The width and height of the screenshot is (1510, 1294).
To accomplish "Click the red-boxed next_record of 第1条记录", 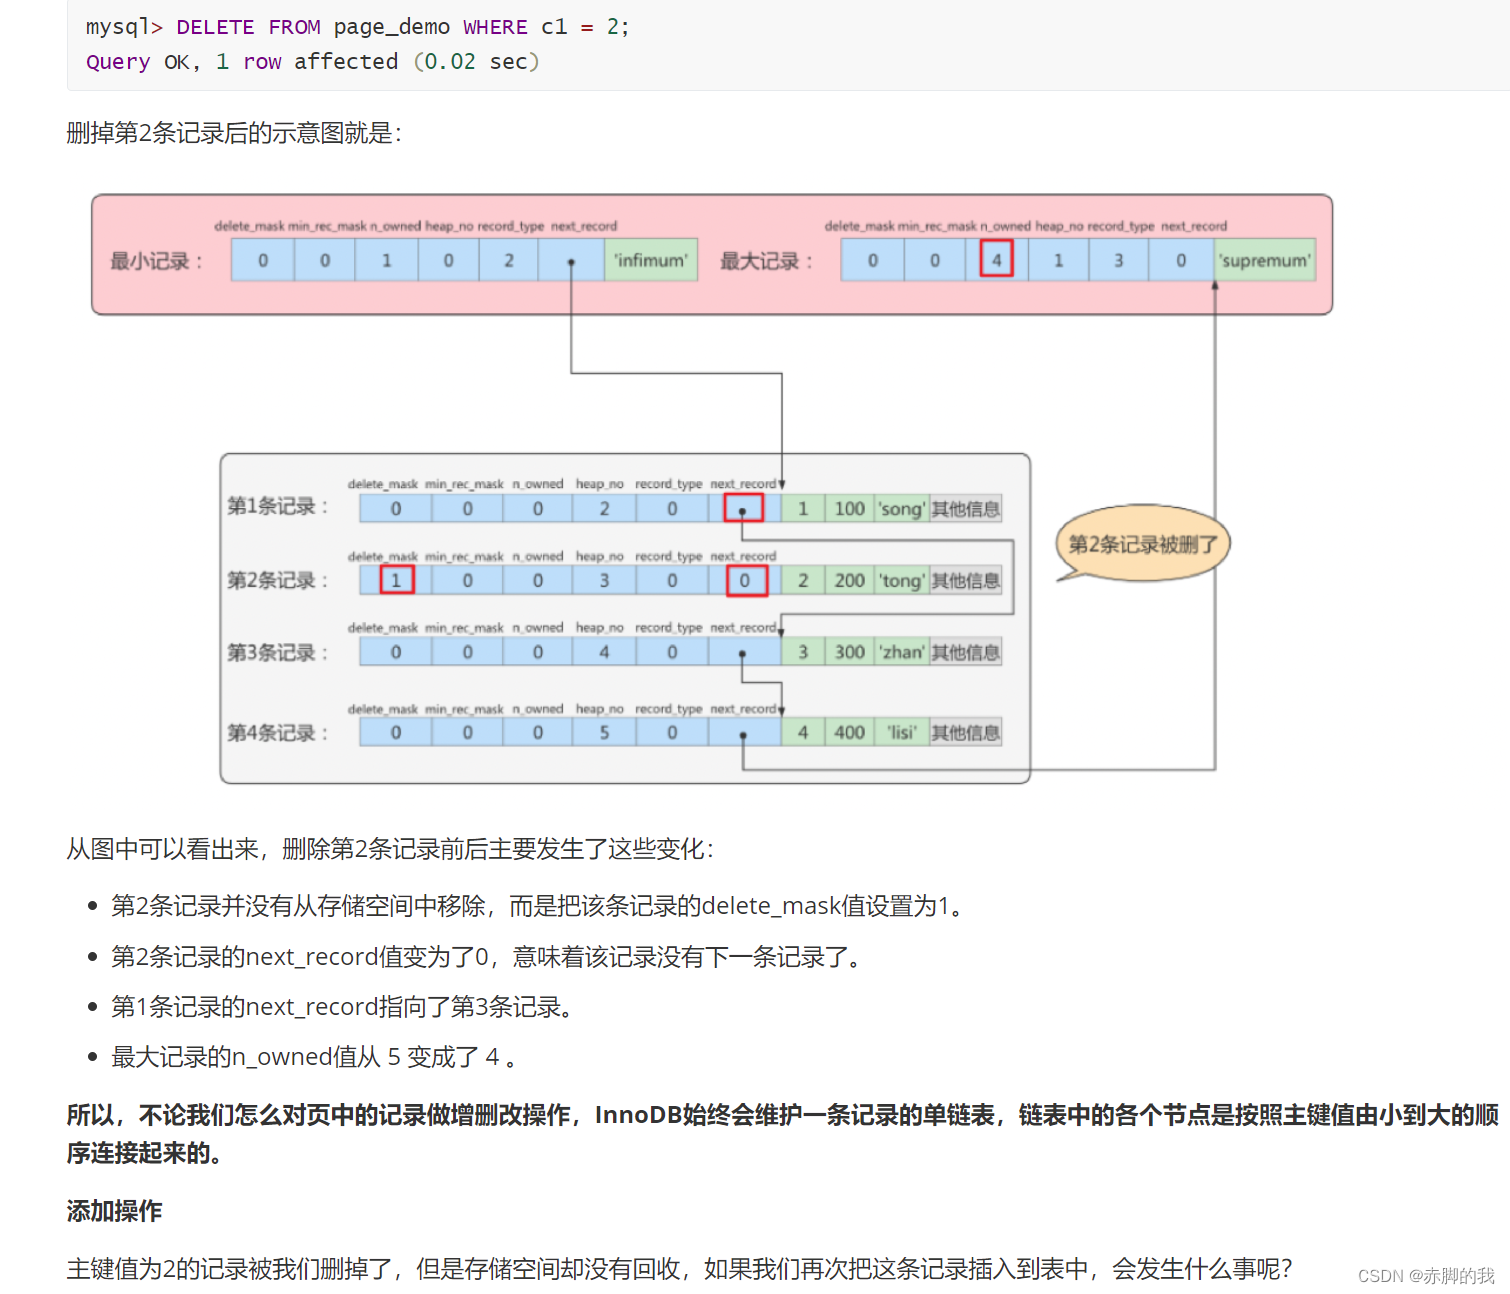I will point(741,508).
